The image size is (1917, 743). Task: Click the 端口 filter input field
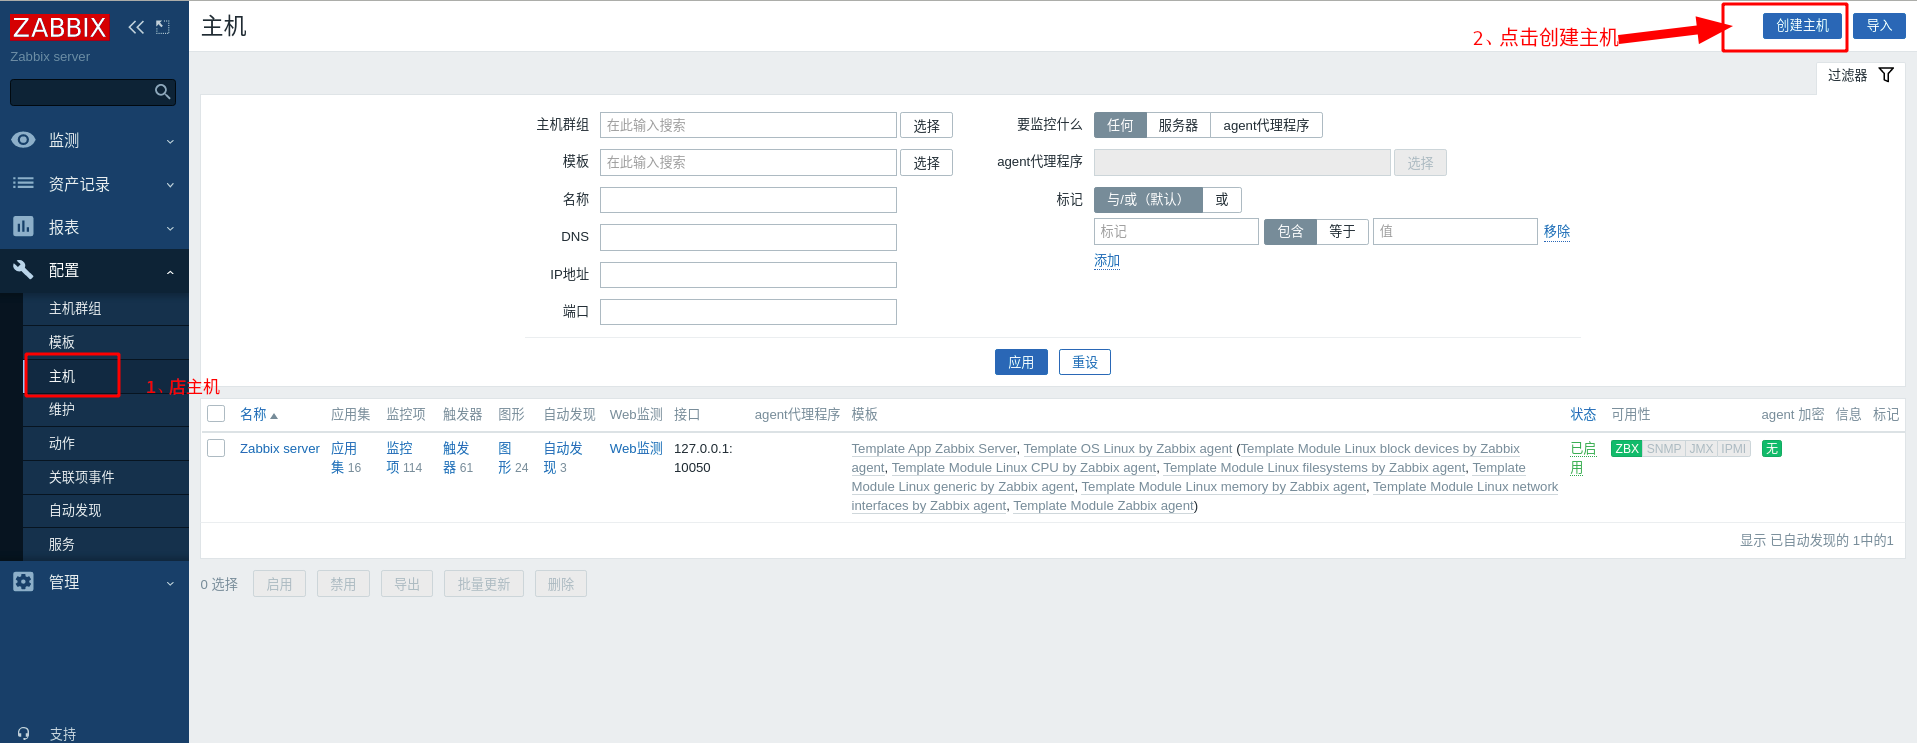748,312
